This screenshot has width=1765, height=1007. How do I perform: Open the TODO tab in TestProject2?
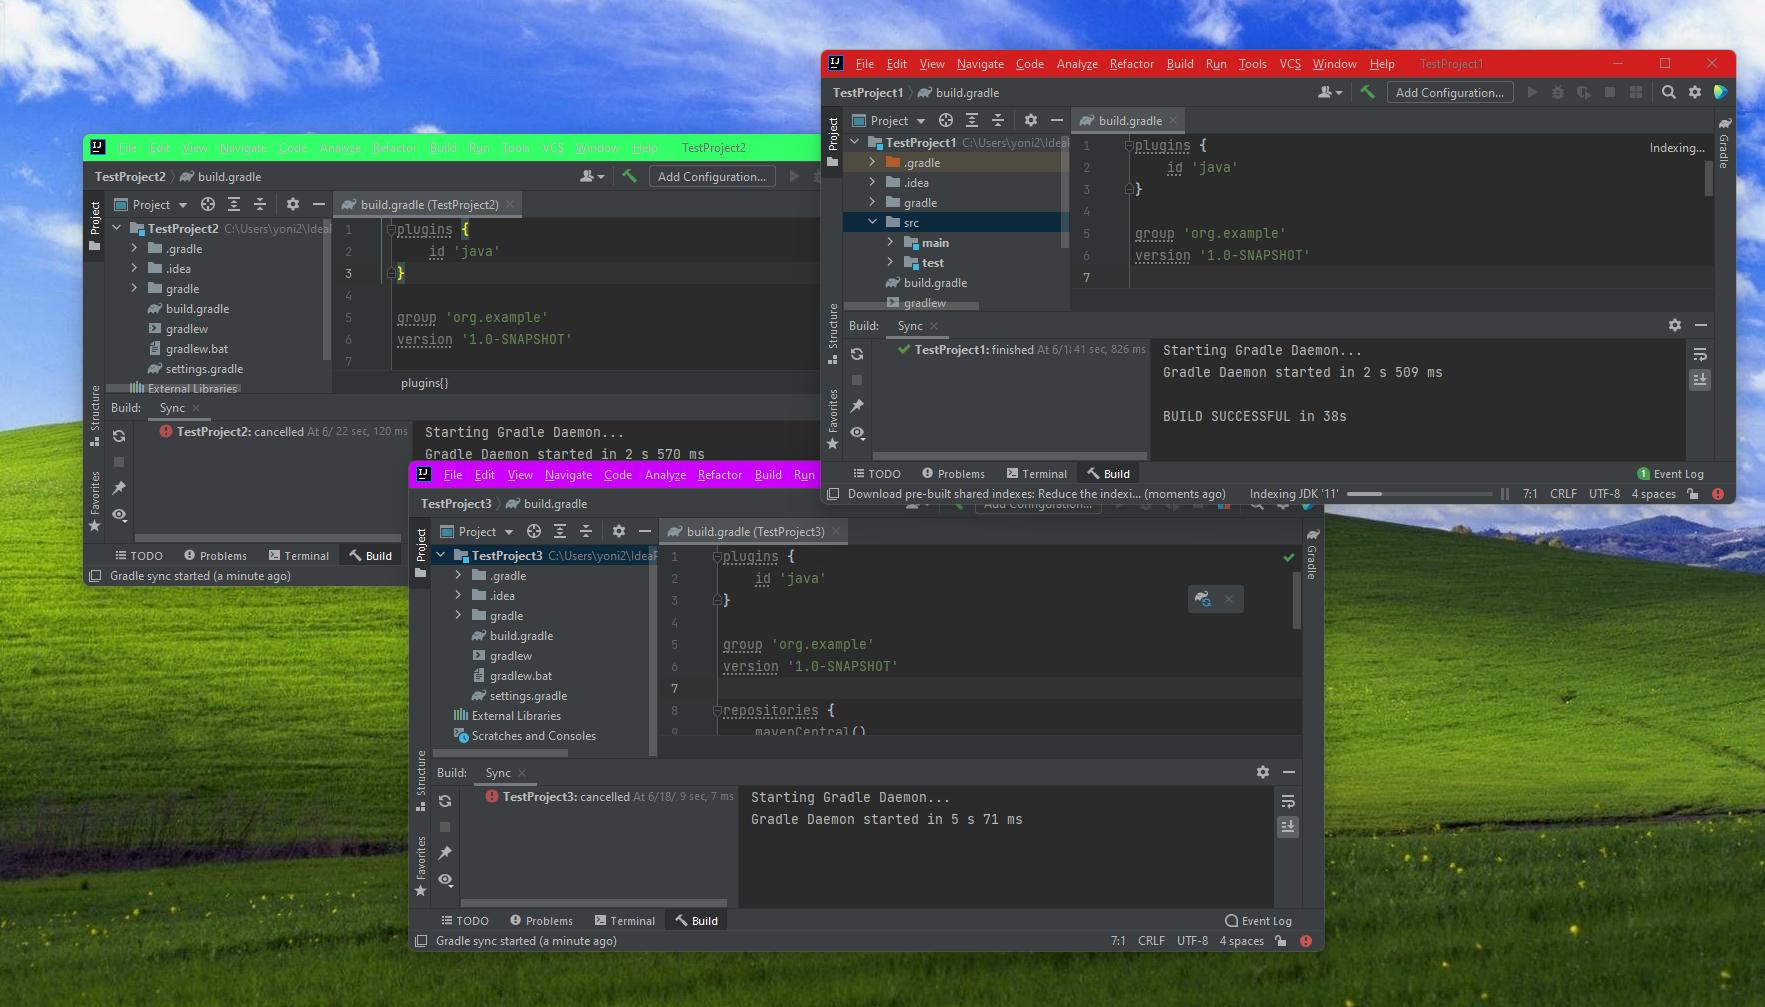[x=138, y=556]
